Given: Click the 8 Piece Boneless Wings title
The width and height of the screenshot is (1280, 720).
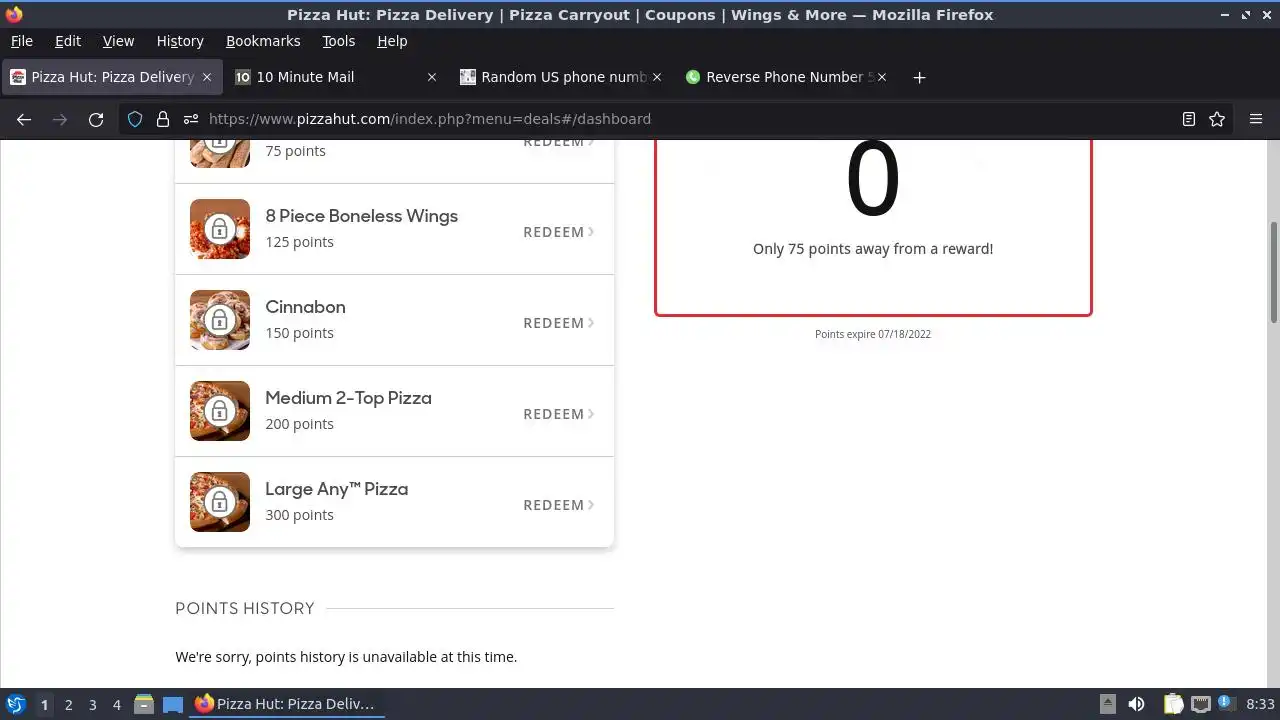Looking at the screenshot, I should (361, 216).
